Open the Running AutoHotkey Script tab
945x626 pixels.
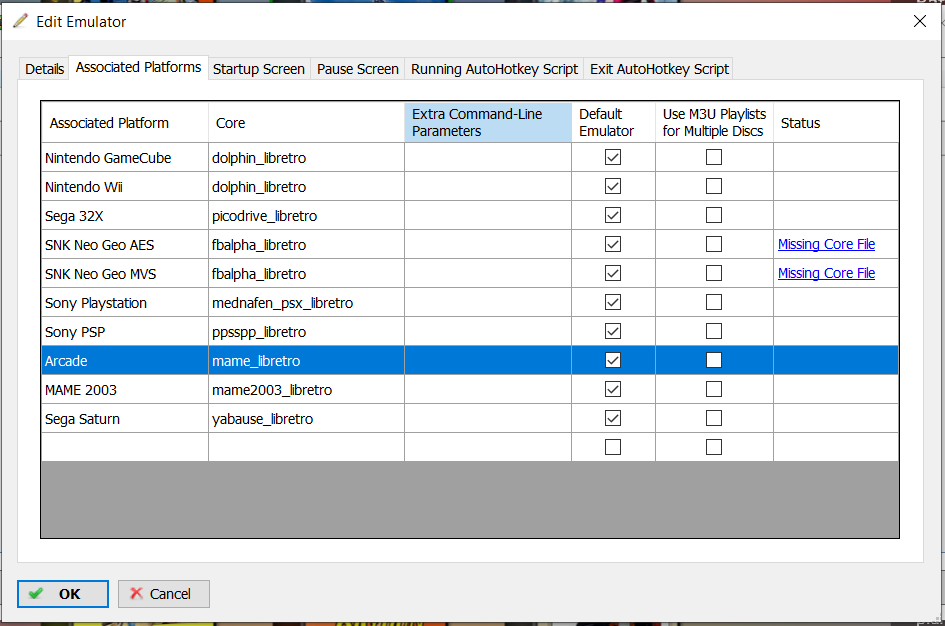pos(494,69)
